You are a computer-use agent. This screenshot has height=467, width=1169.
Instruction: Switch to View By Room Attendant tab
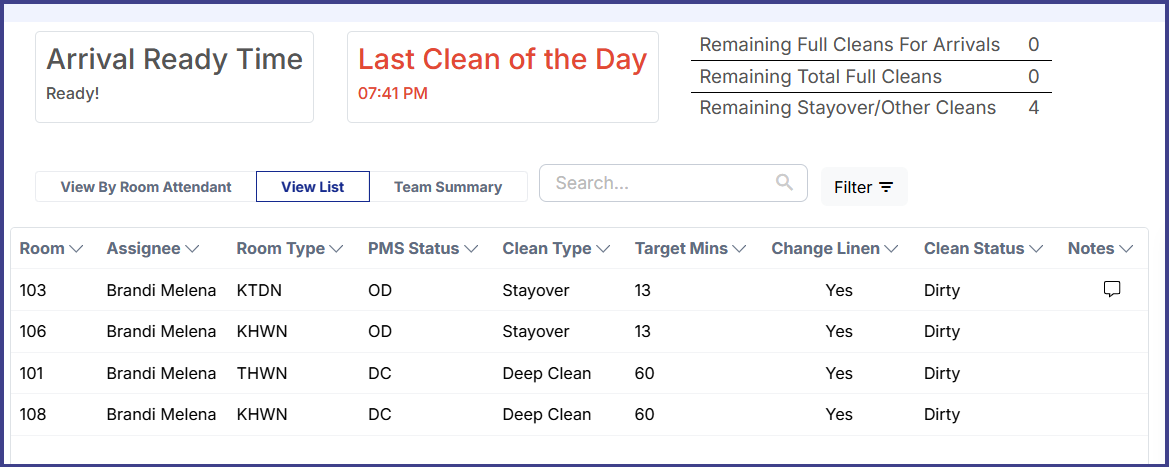146,187
